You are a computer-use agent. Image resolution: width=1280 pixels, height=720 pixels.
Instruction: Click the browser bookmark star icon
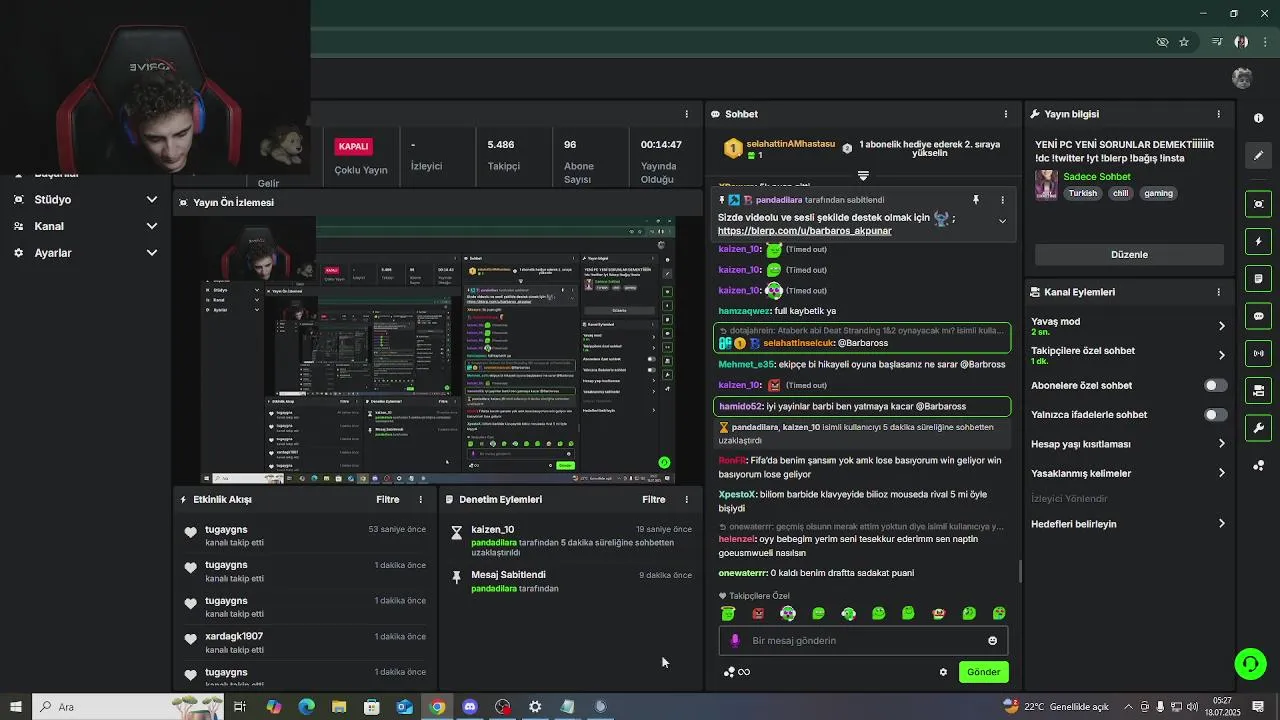tap(1184, 42)
